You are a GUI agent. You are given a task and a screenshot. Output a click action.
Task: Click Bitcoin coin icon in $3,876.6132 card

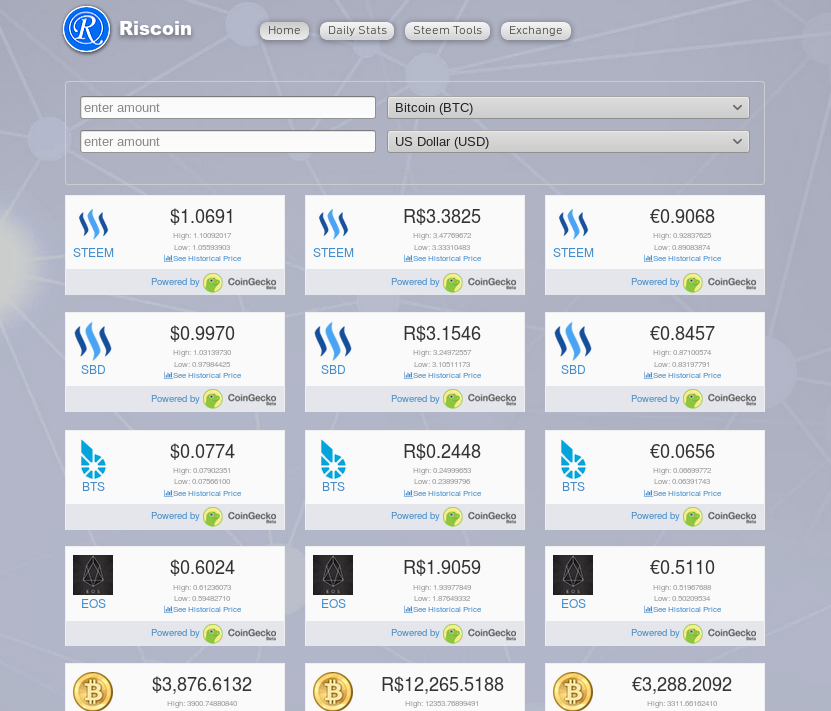pyautogui.click(x=93, y=691)
